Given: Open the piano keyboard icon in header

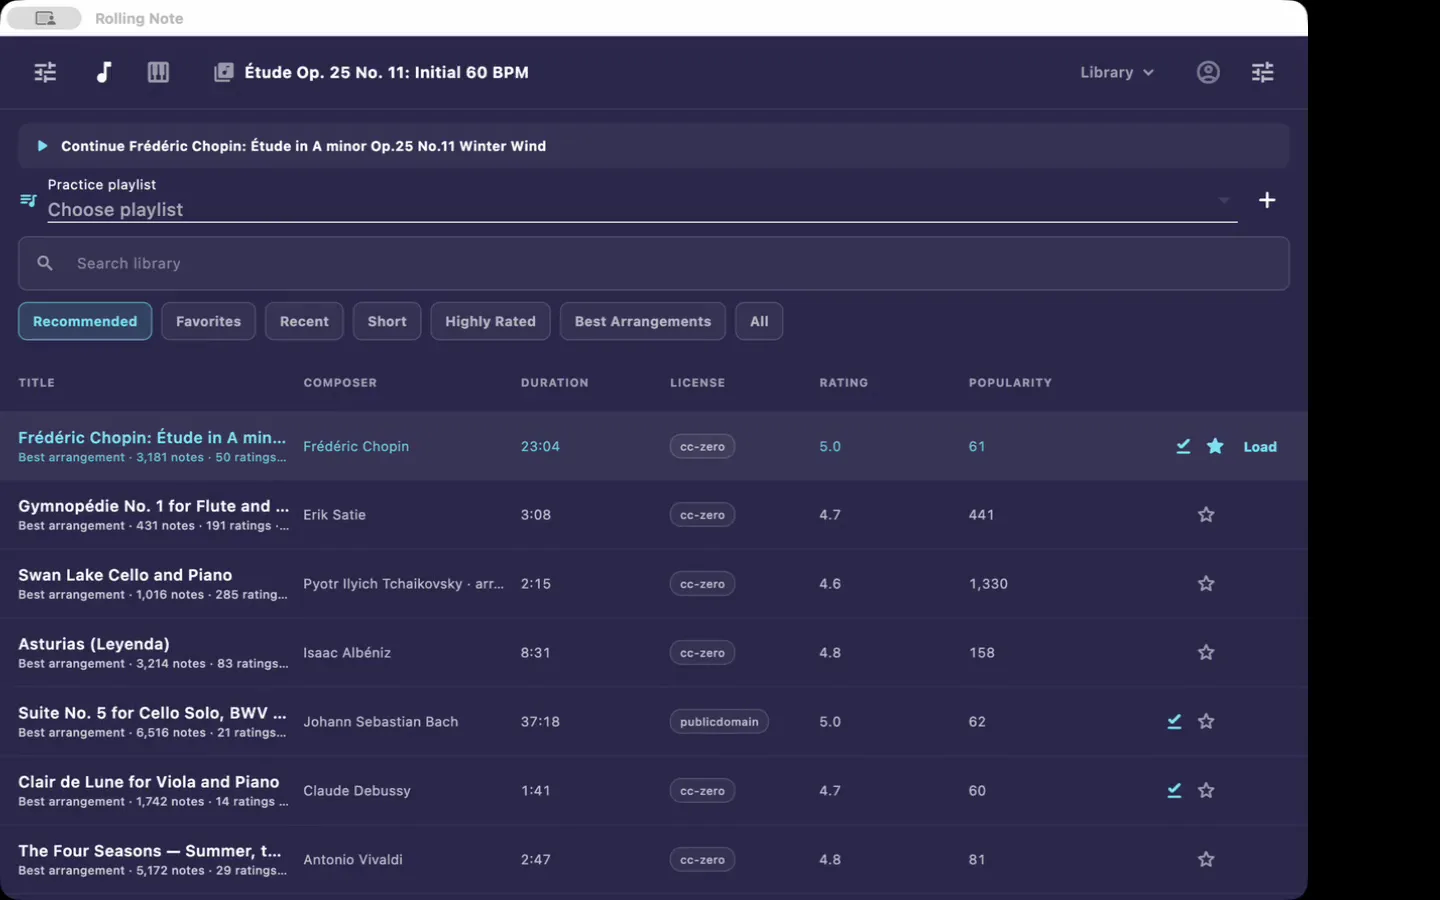Looking at the screenshot, I should pos(158,72).
